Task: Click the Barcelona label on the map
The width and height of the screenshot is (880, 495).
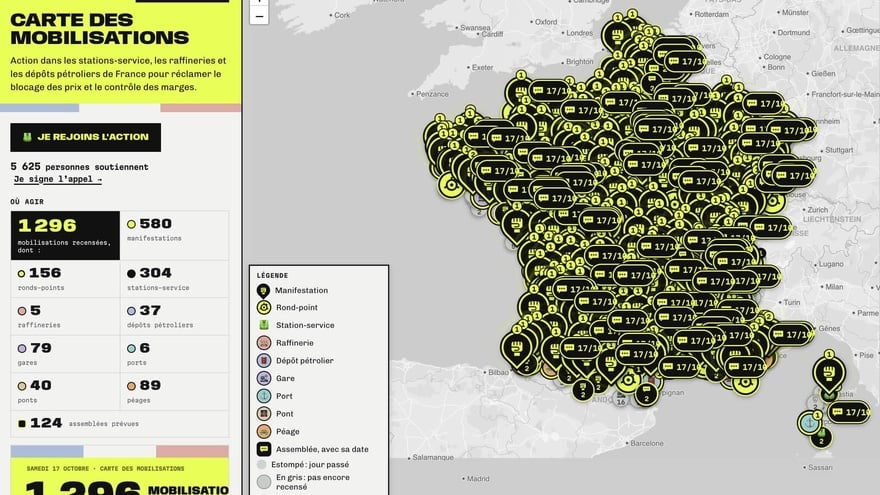Action: point(647,443)
